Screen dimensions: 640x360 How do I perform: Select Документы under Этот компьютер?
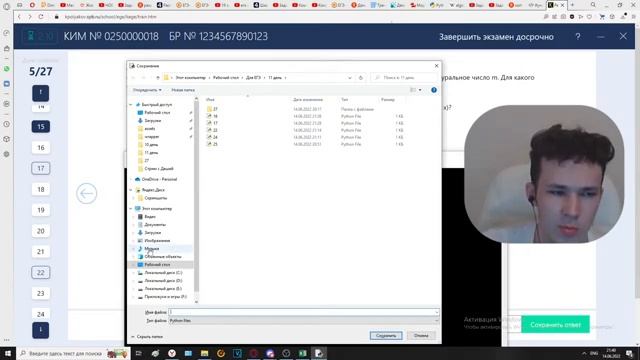point(155,225)
